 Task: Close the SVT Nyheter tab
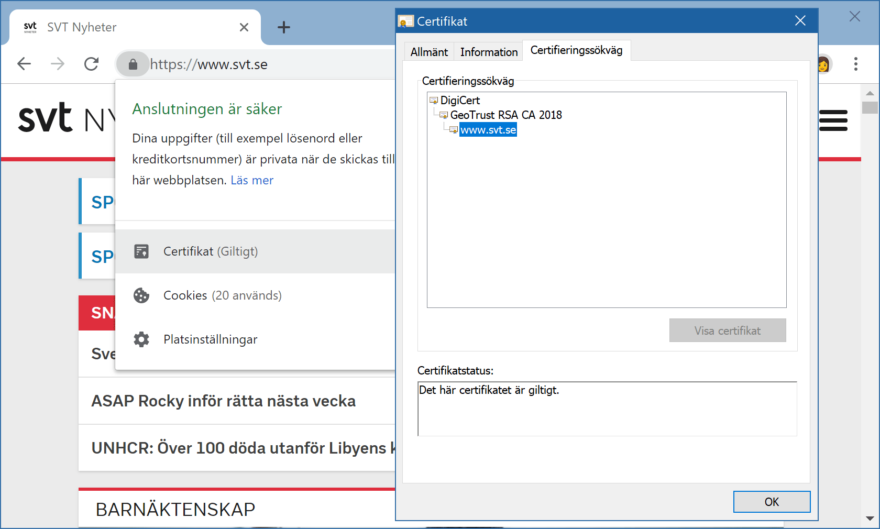[x=244, y=27]
